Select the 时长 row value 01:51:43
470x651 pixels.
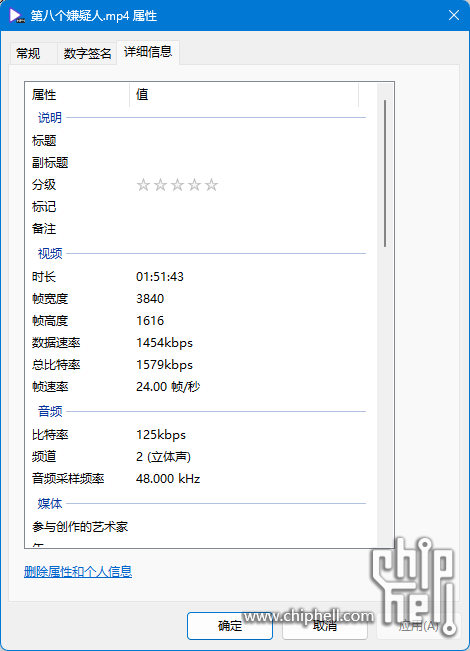160,277
